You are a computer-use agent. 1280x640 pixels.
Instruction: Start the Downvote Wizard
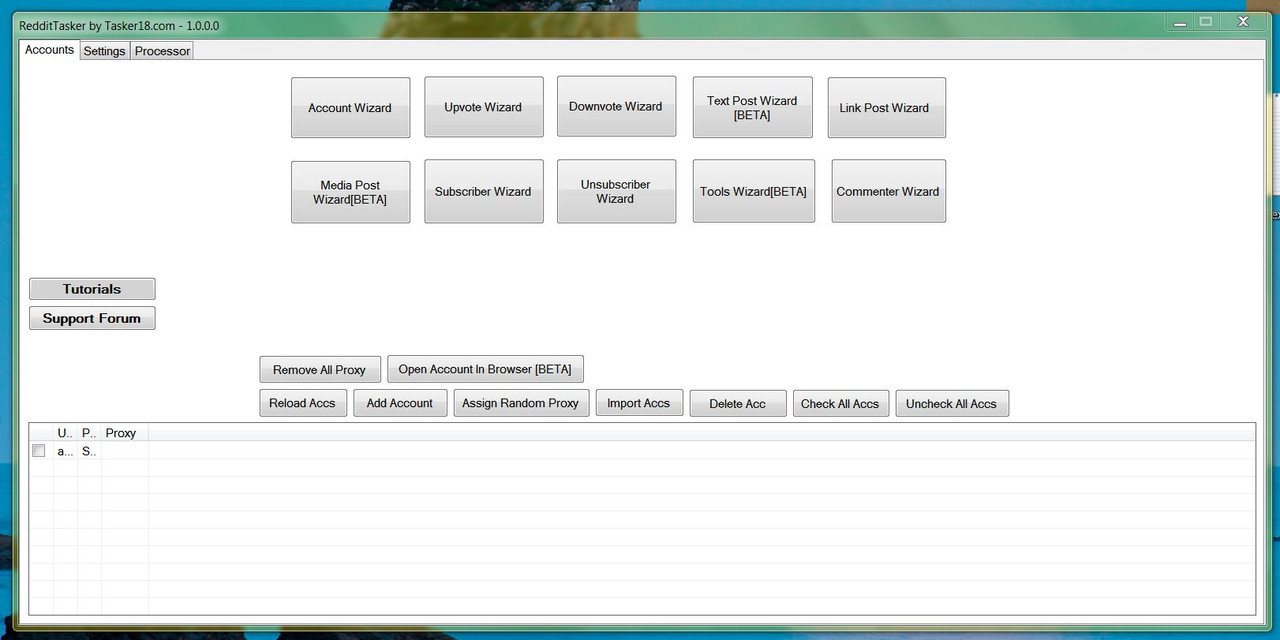(x=616, y=106)
